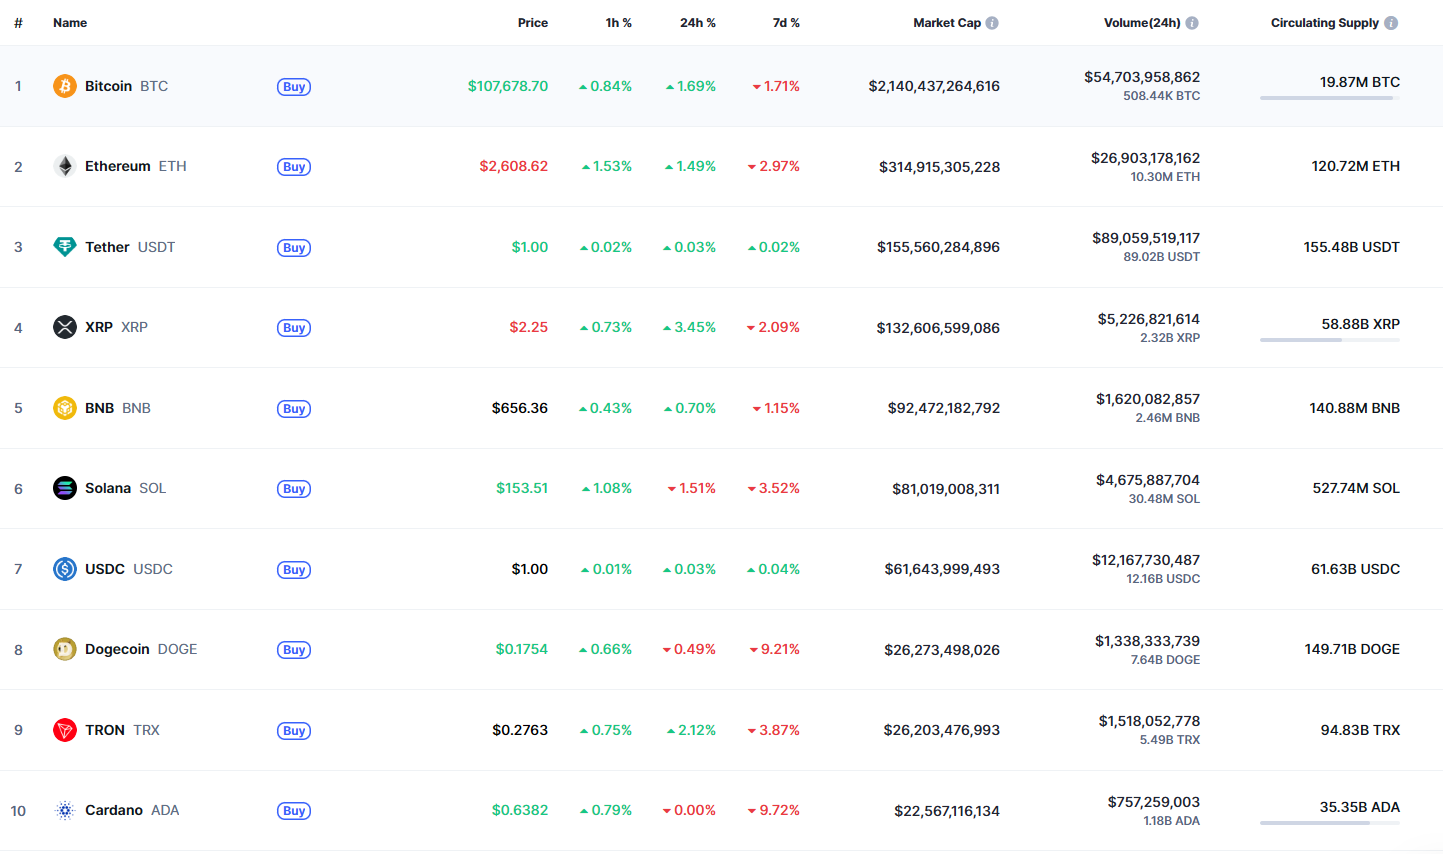Click TRON's market cap $26,203,476,993
Screen dimensions: 1443x854
[x=942, y=730]
